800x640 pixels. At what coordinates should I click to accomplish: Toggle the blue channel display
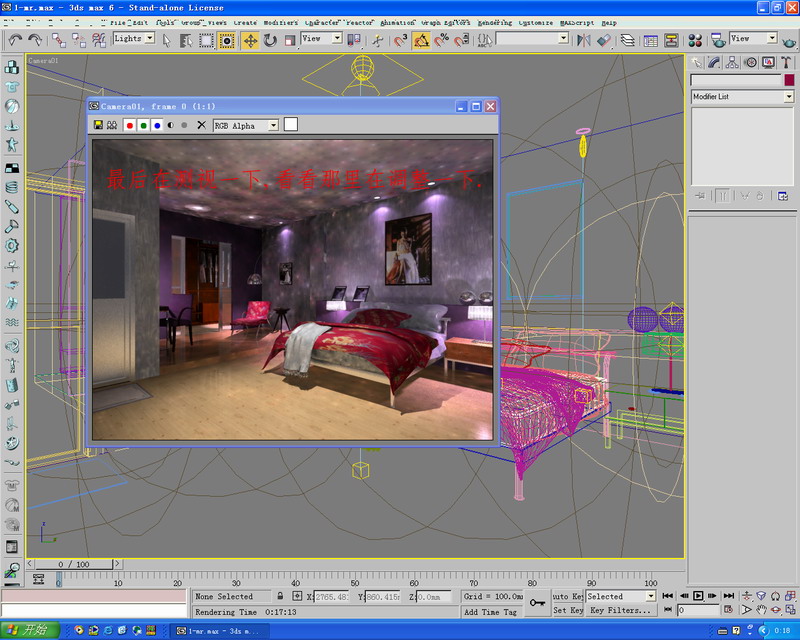[157, 126]
